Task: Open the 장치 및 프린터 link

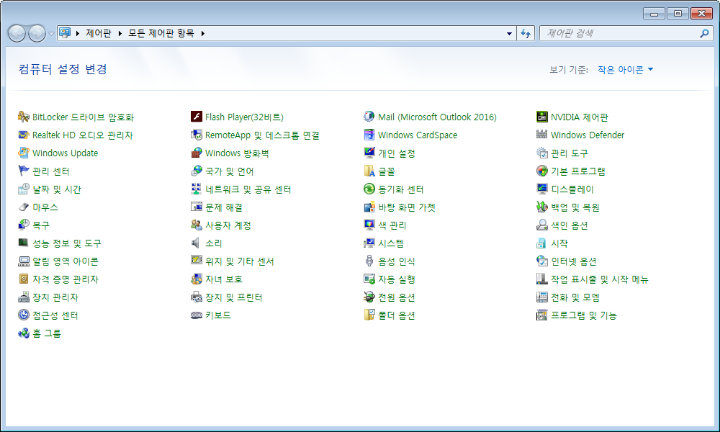Action: (x=233, y=297)
